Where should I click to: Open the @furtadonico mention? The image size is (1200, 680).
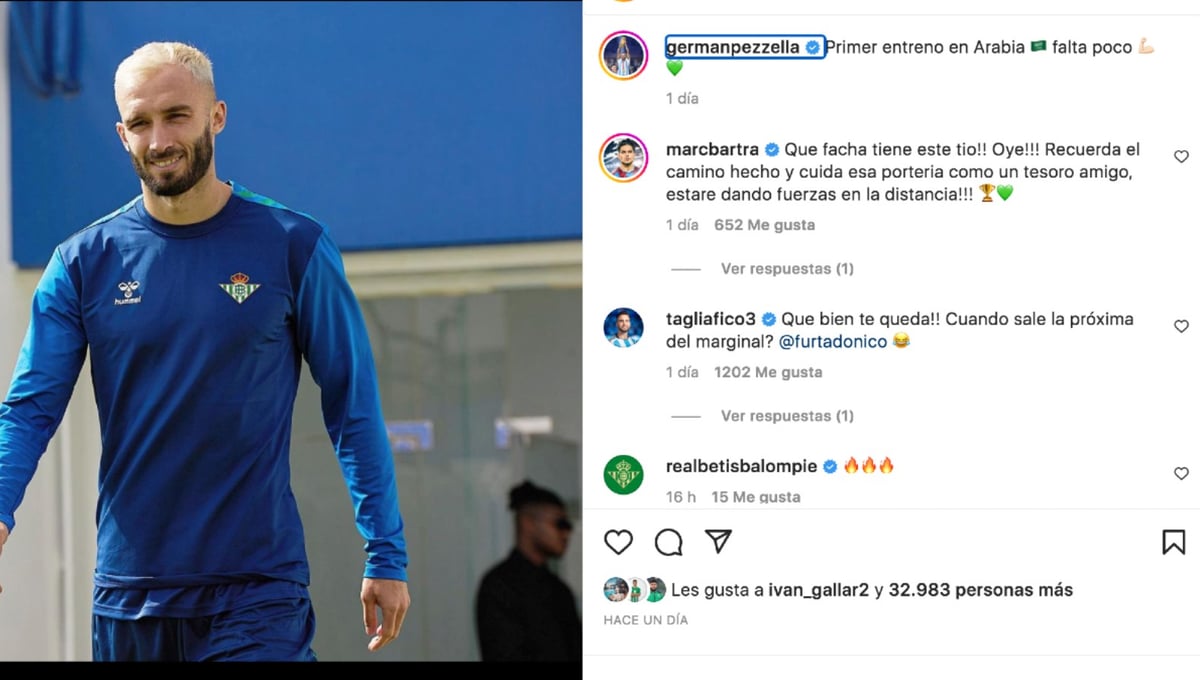832,342
